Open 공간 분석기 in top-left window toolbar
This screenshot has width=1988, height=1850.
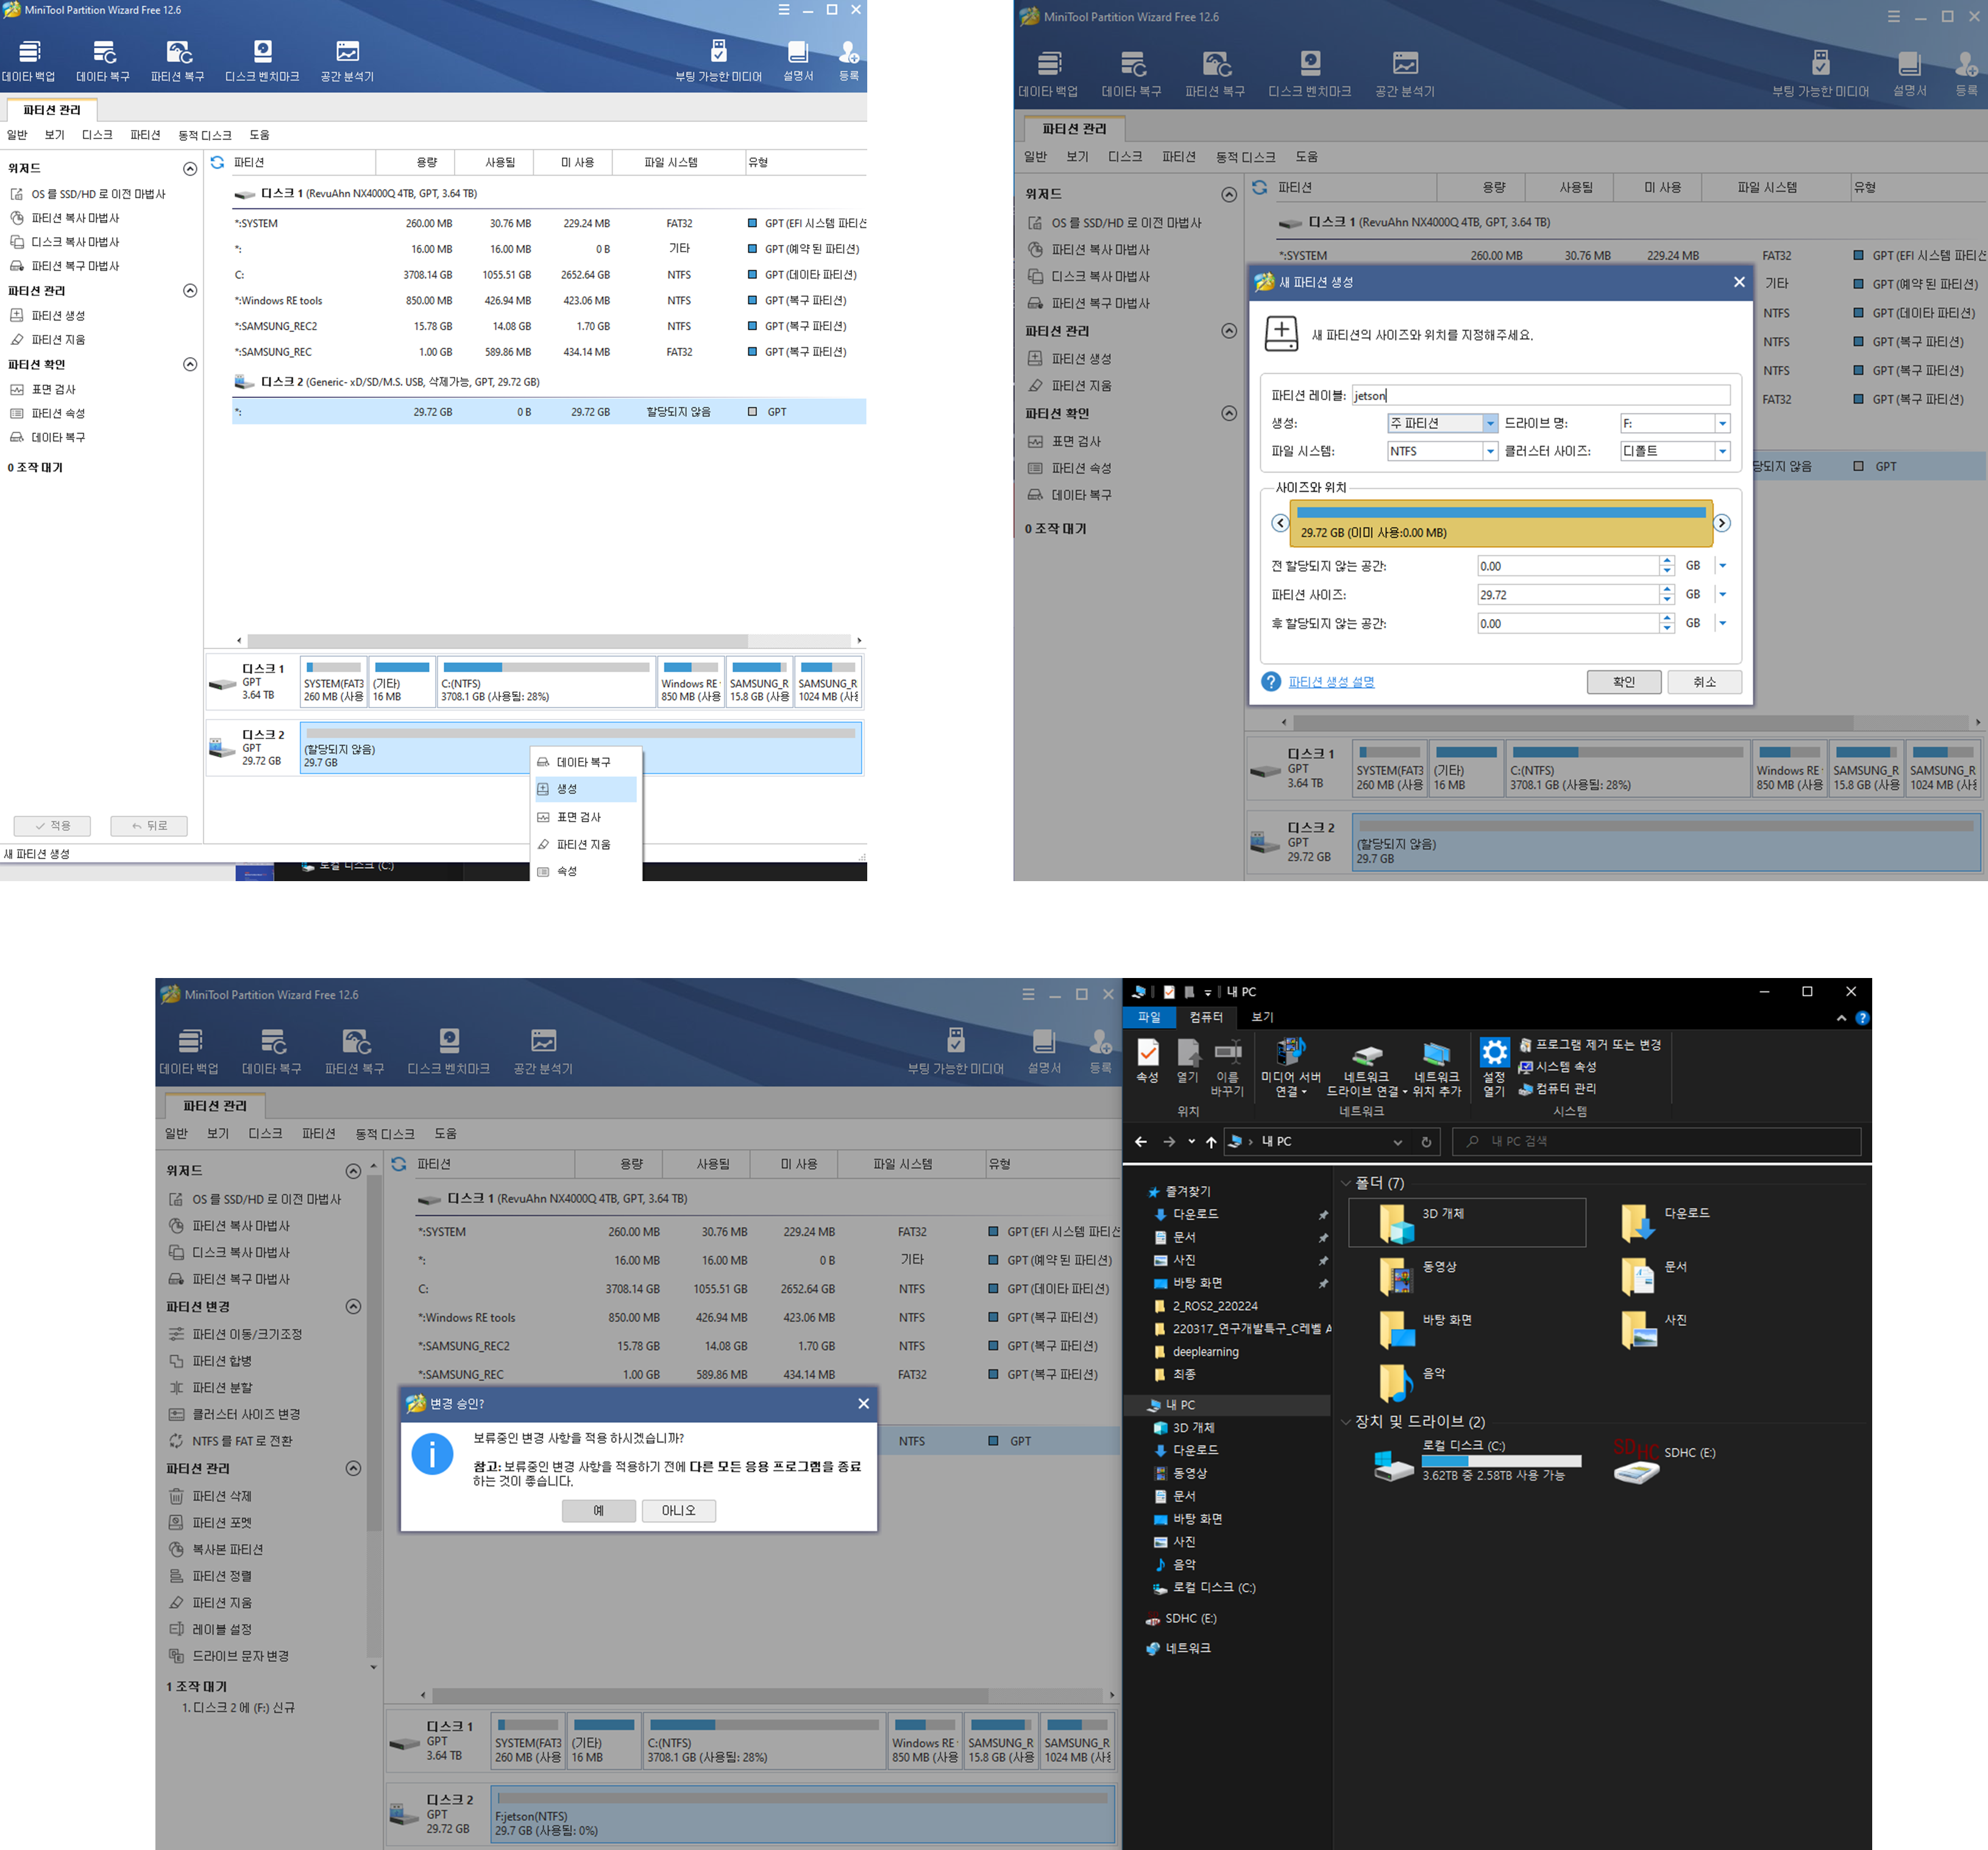point(347,52)
